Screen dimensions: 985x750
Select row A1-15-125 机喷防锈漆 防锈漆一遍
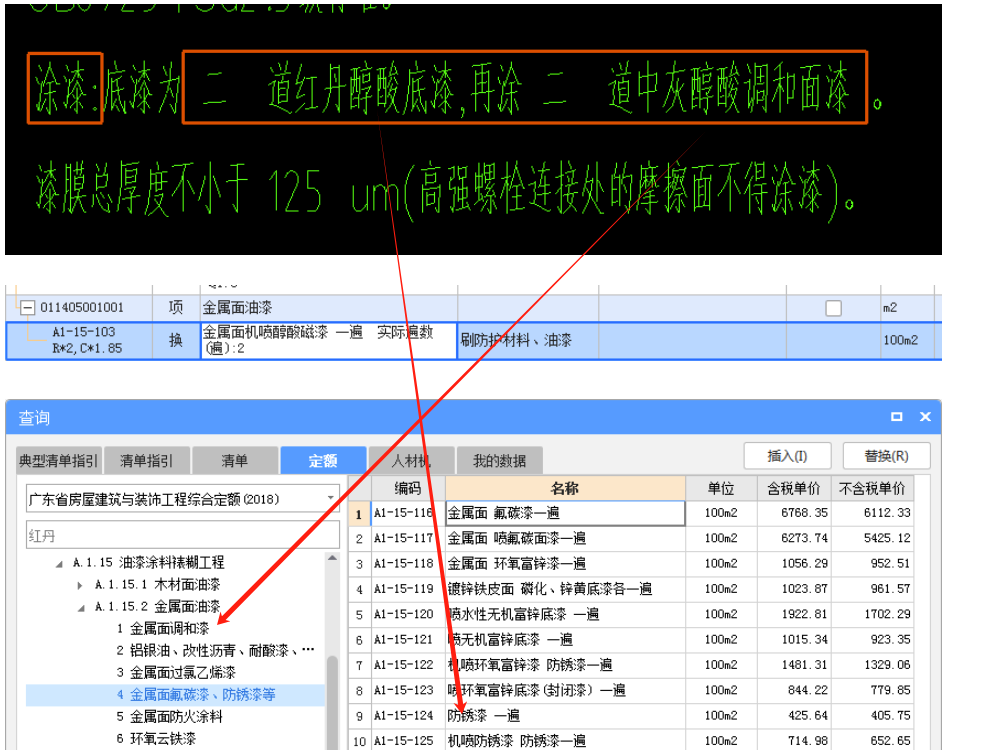[630, 741]
